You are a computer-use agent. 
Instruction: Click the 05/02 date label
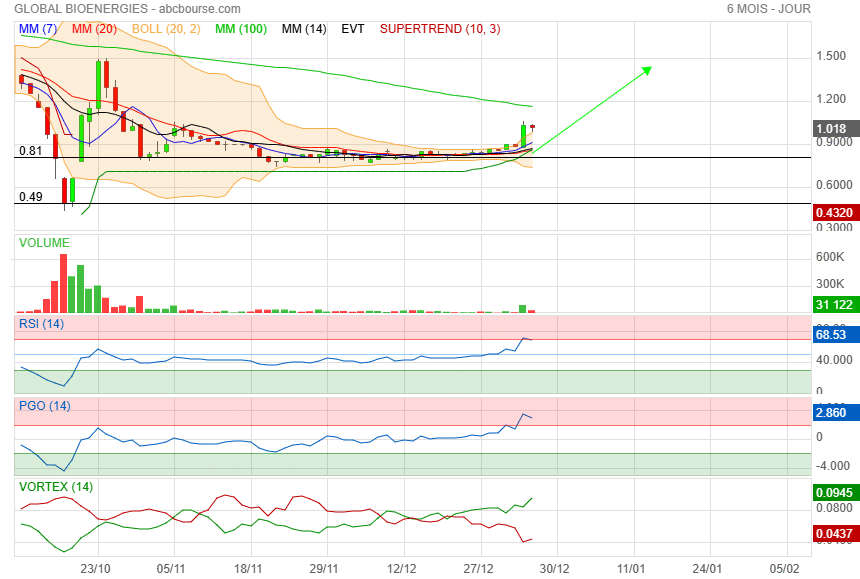[784, 569]
